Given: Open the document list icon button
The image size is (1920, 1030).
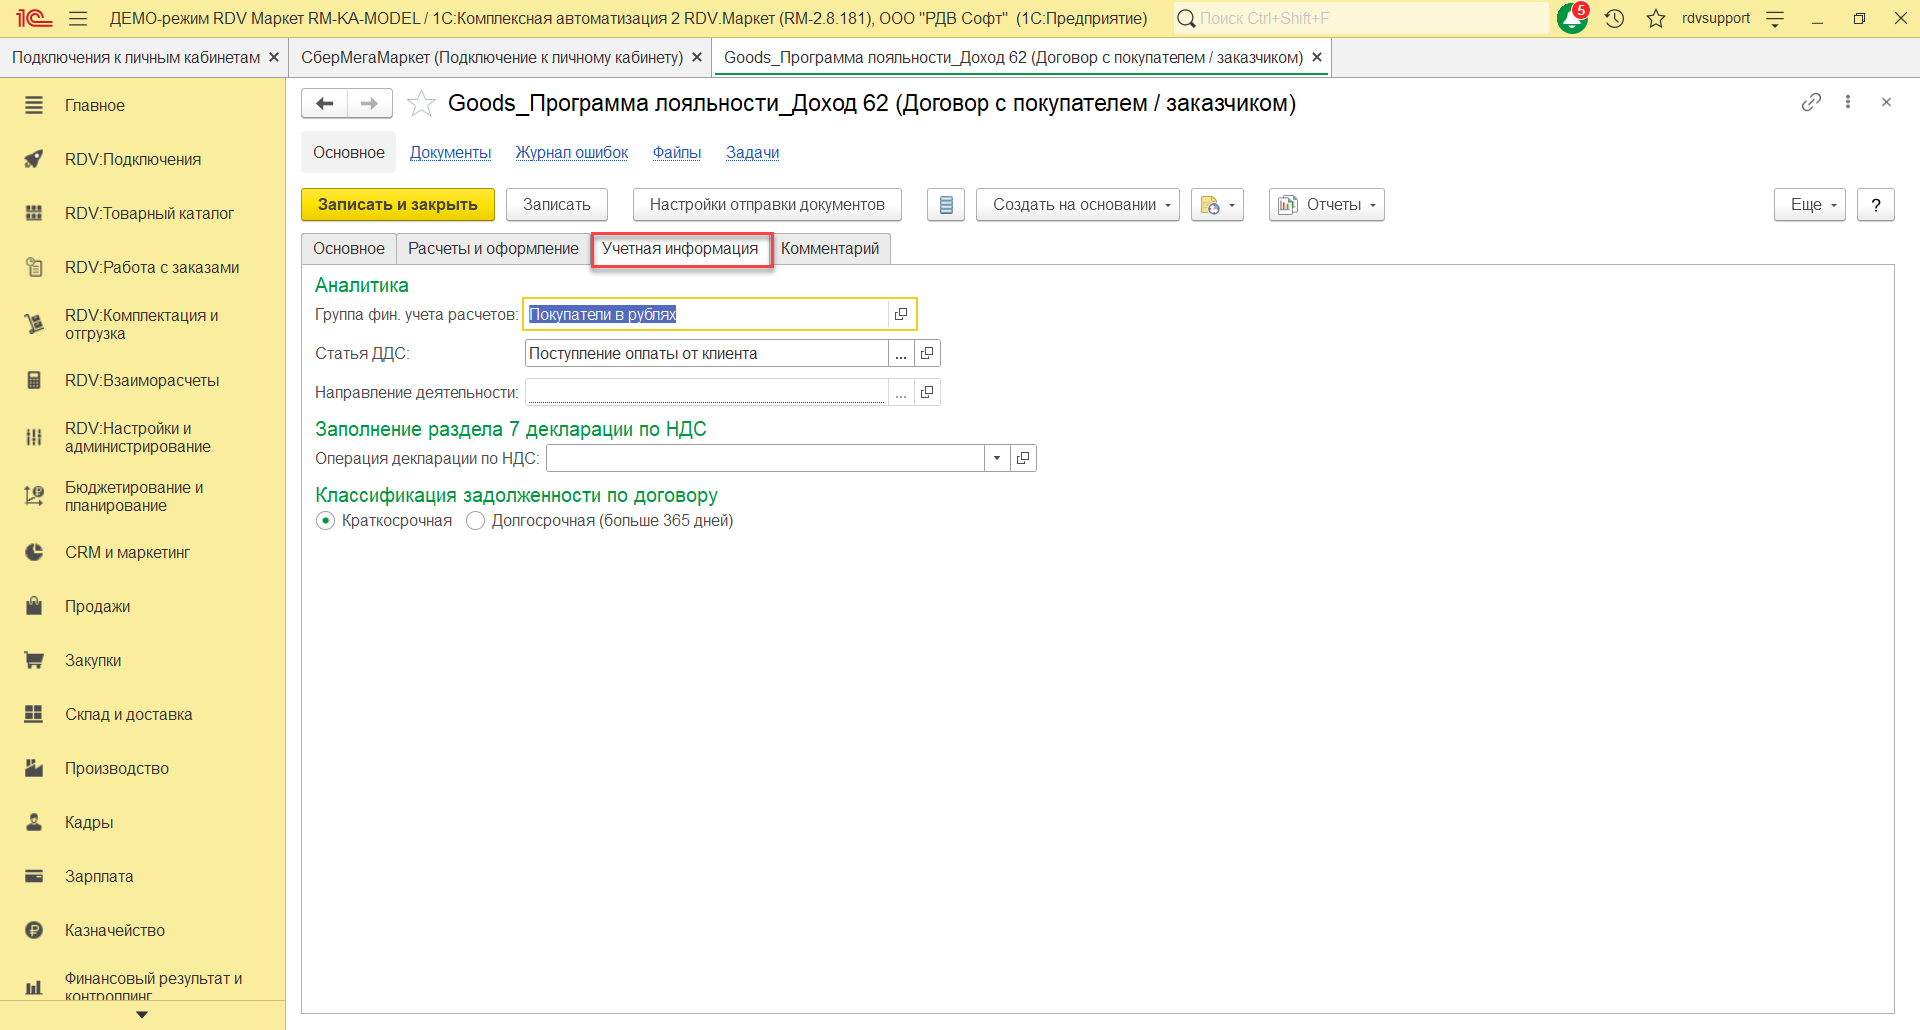Looking at the screenshot, I should click(x=946, y=205).
